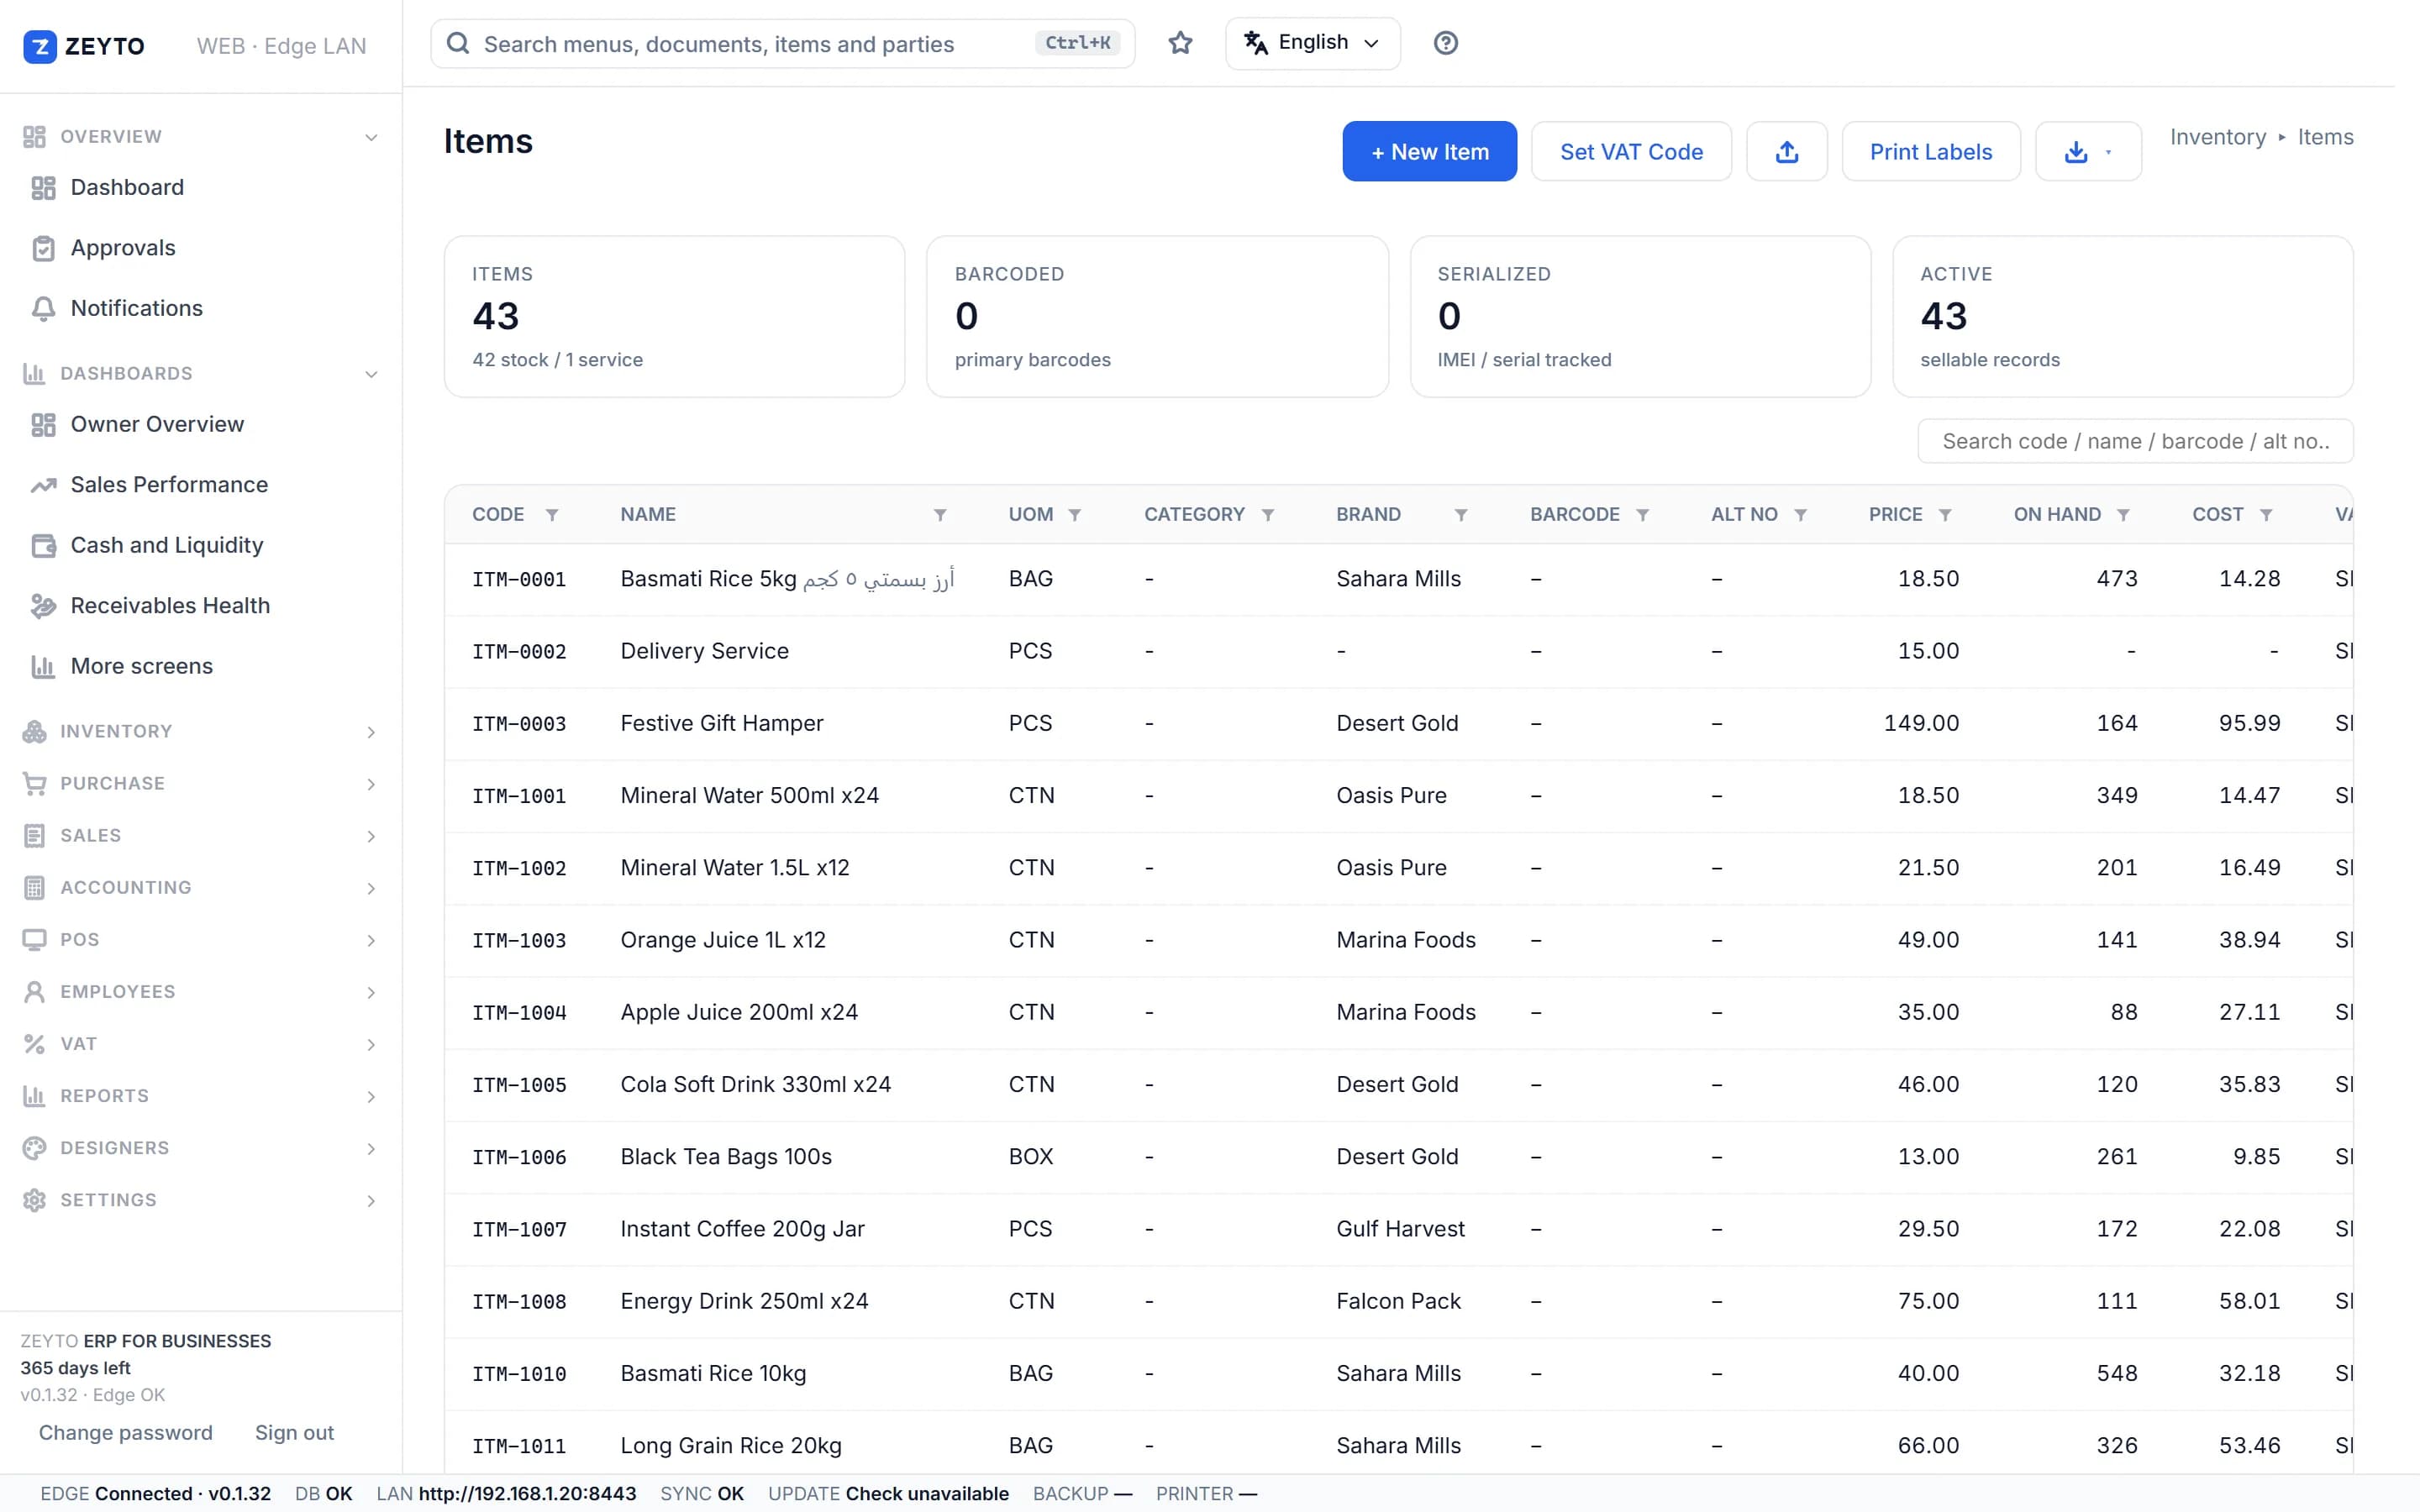2420x1512 pixels.
Task: Expand the Settings sidebar section
Action: pyautogui.click(x=200, y=1200)
